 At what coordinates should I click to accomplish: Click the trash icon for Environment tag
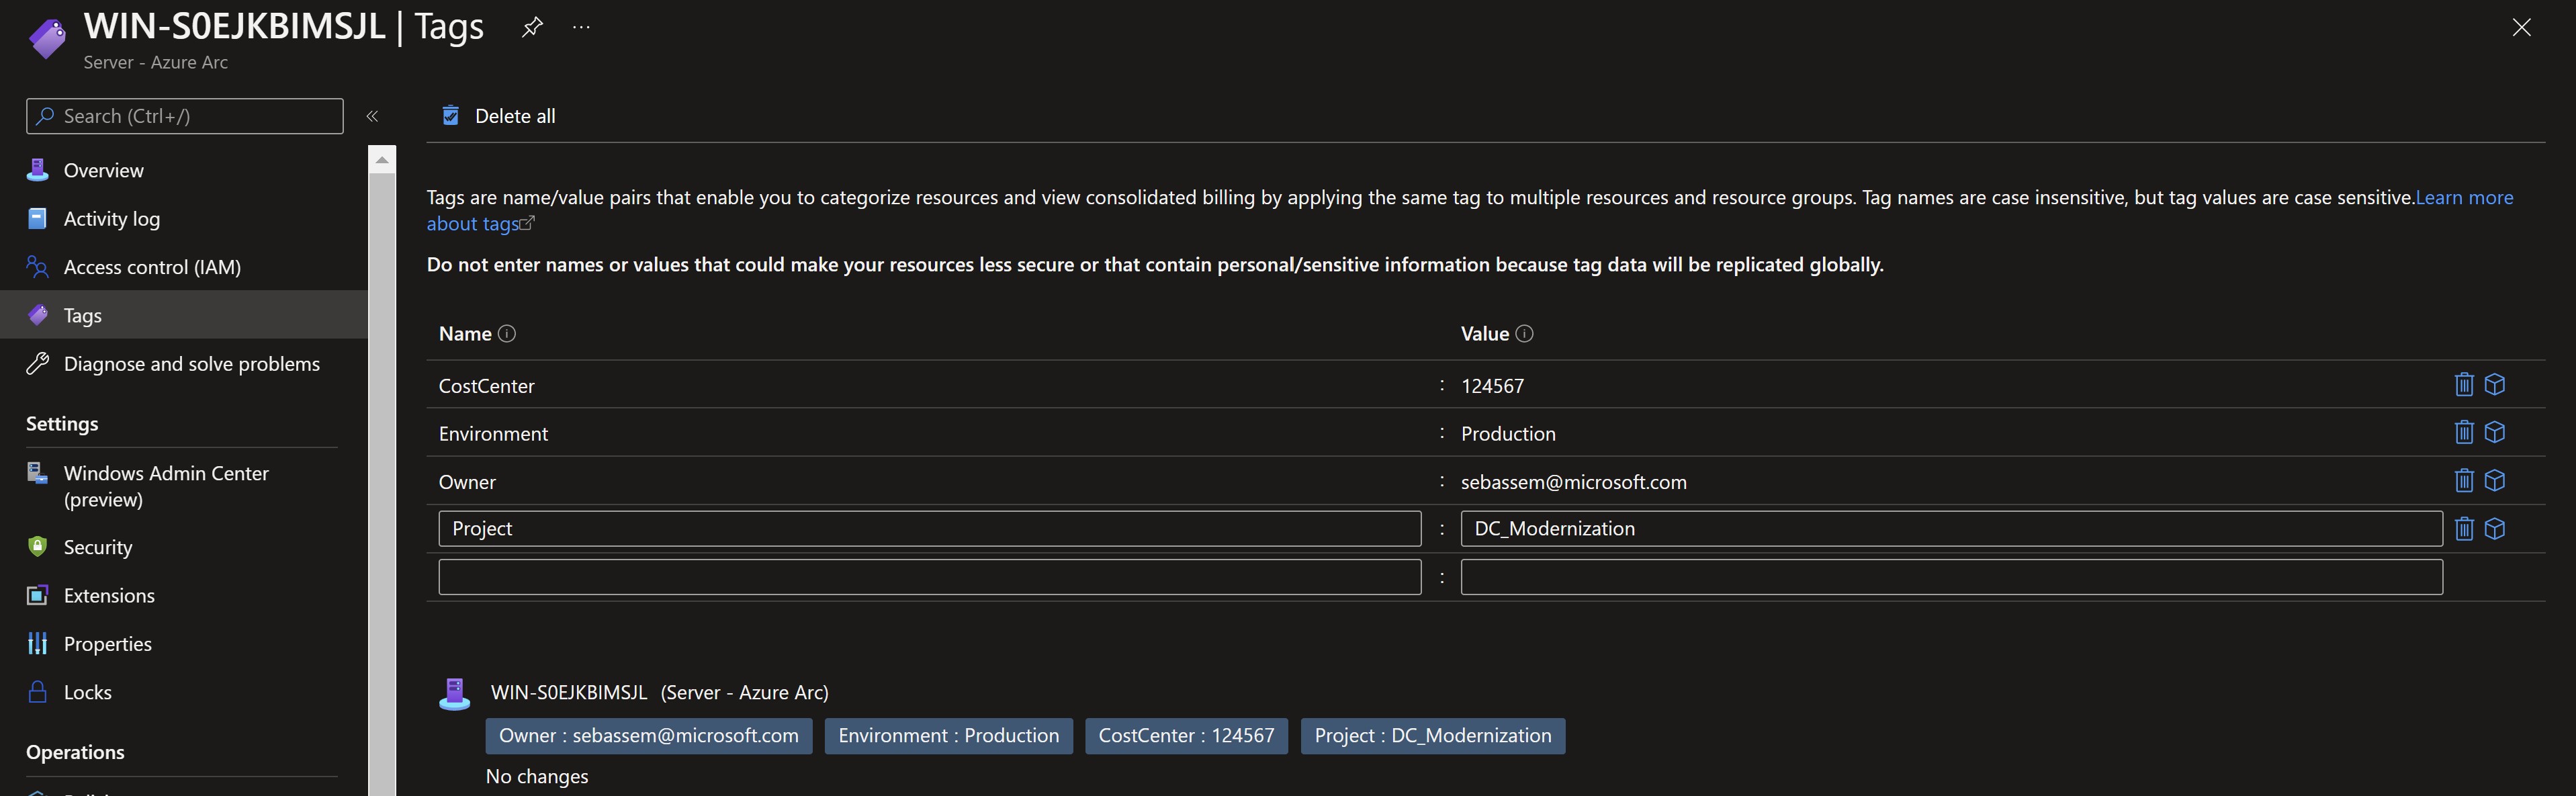click(2462, 432)
